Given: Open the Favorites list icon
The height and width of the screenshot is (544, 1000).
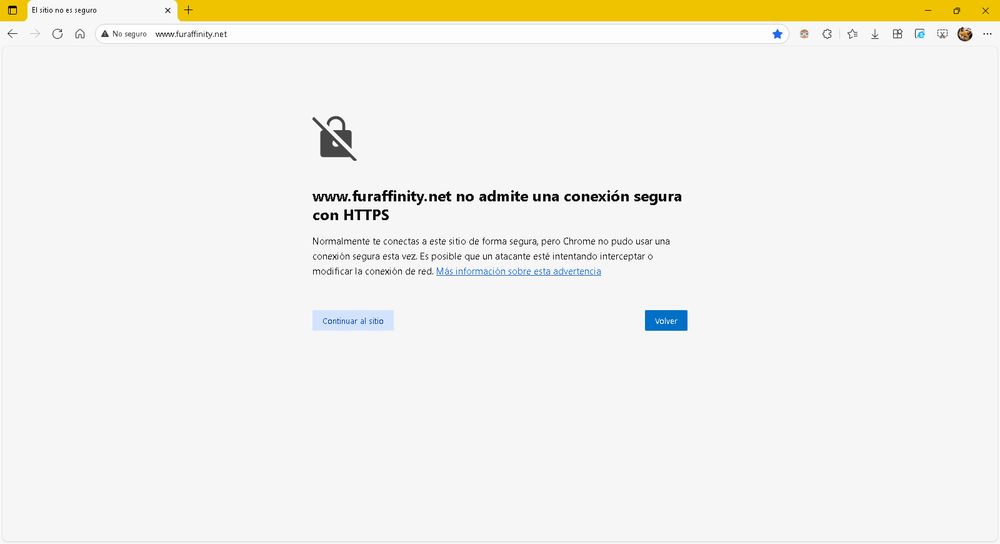Looking at the screenshot, I should click(852, 34).
